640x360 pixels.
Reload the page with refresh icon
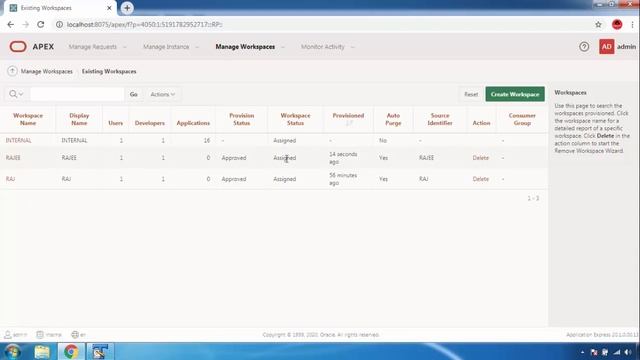pos(41,24)
